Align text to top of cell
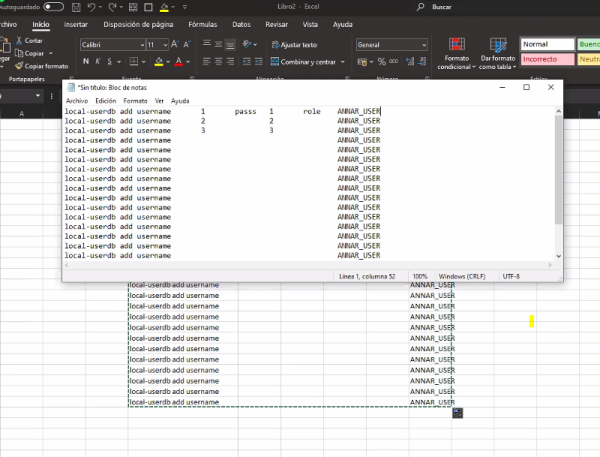Image resolution: width=600 pixels, height=457 pixels. click(x=207, y=44)
